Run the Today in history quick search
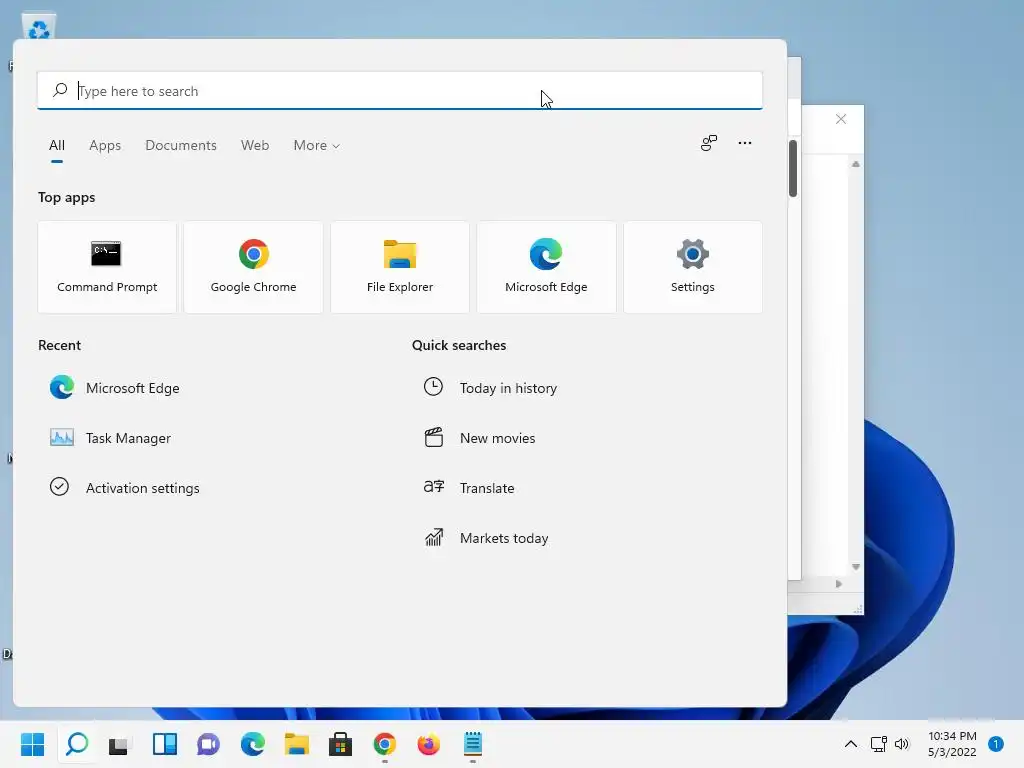This screenshot has height=768, width=1024. [490, 388]
